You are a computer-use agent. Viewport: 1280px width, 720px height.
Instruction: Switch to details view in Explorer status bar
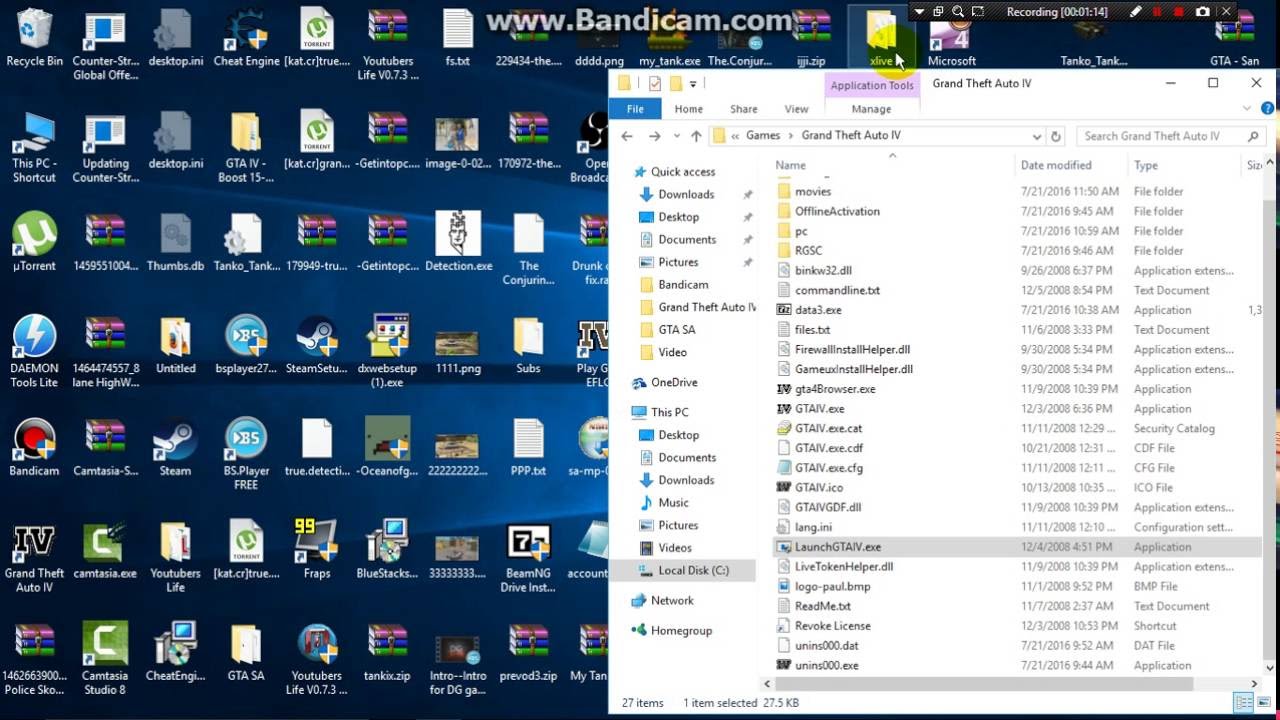pos(1244,703)
